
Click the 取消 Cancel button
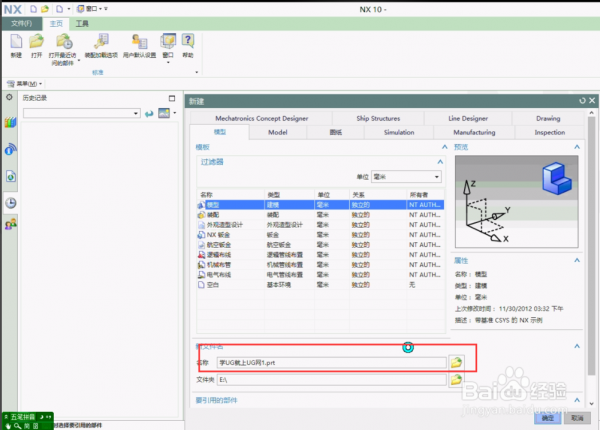pos(577,418)
